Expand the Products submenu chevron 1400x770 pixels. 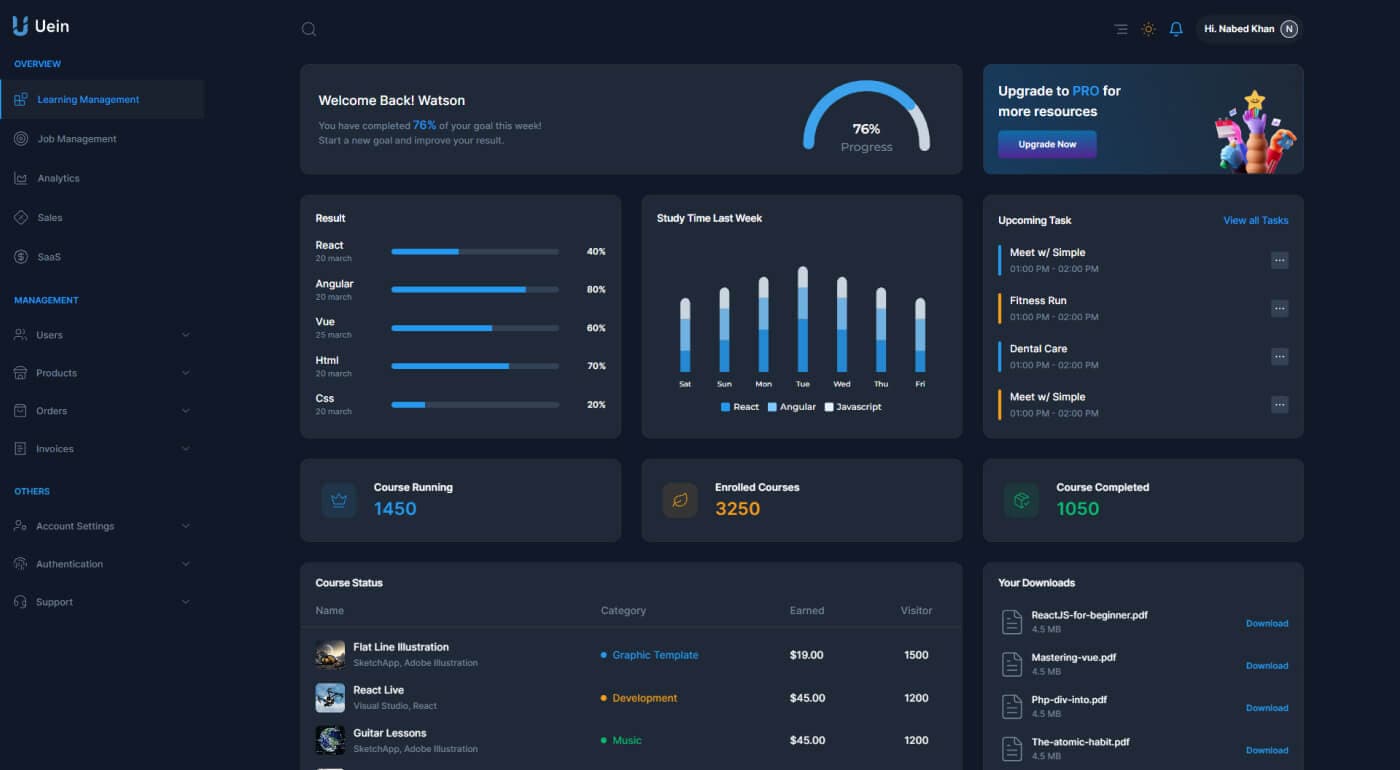pyautogui.click(x=186, y=373)
